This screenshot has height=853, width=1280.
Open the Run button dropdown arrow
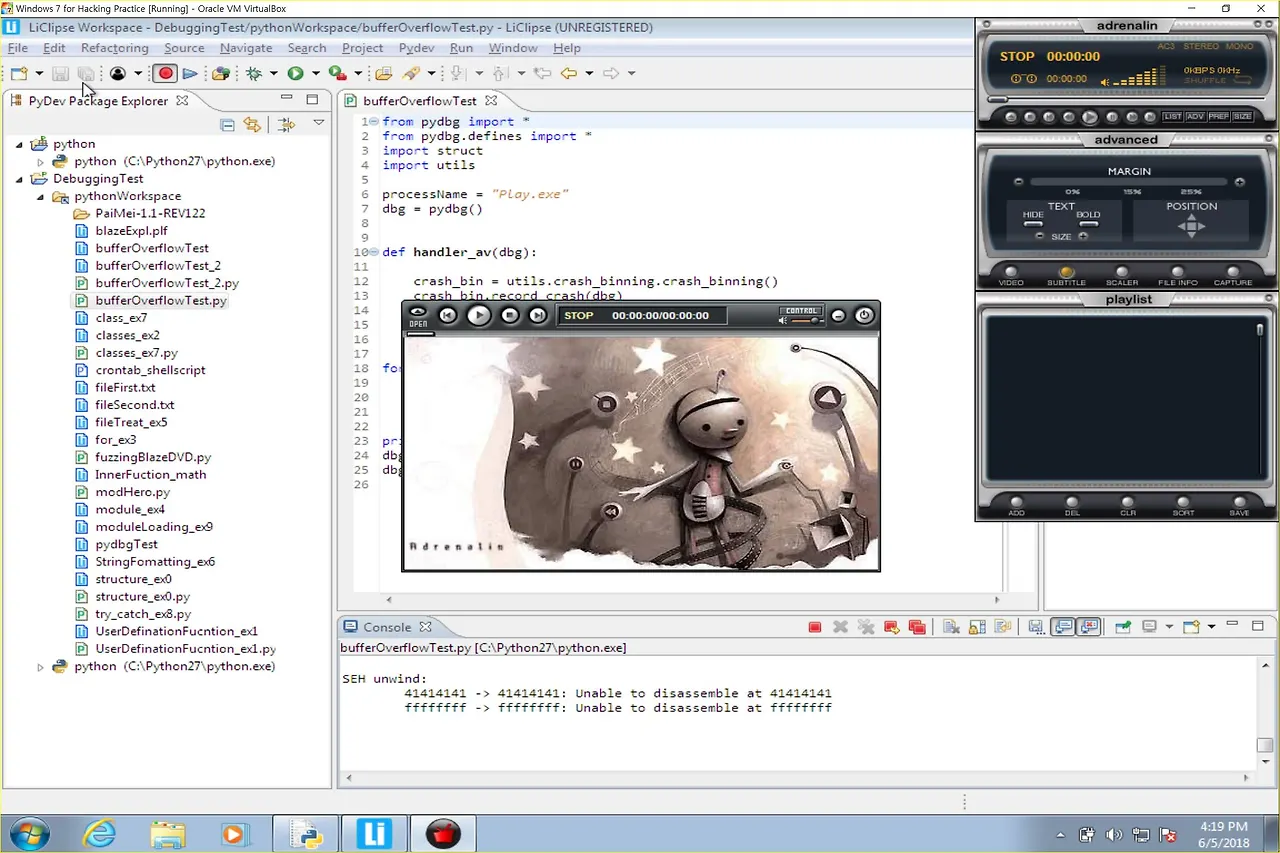pos(315,73)
